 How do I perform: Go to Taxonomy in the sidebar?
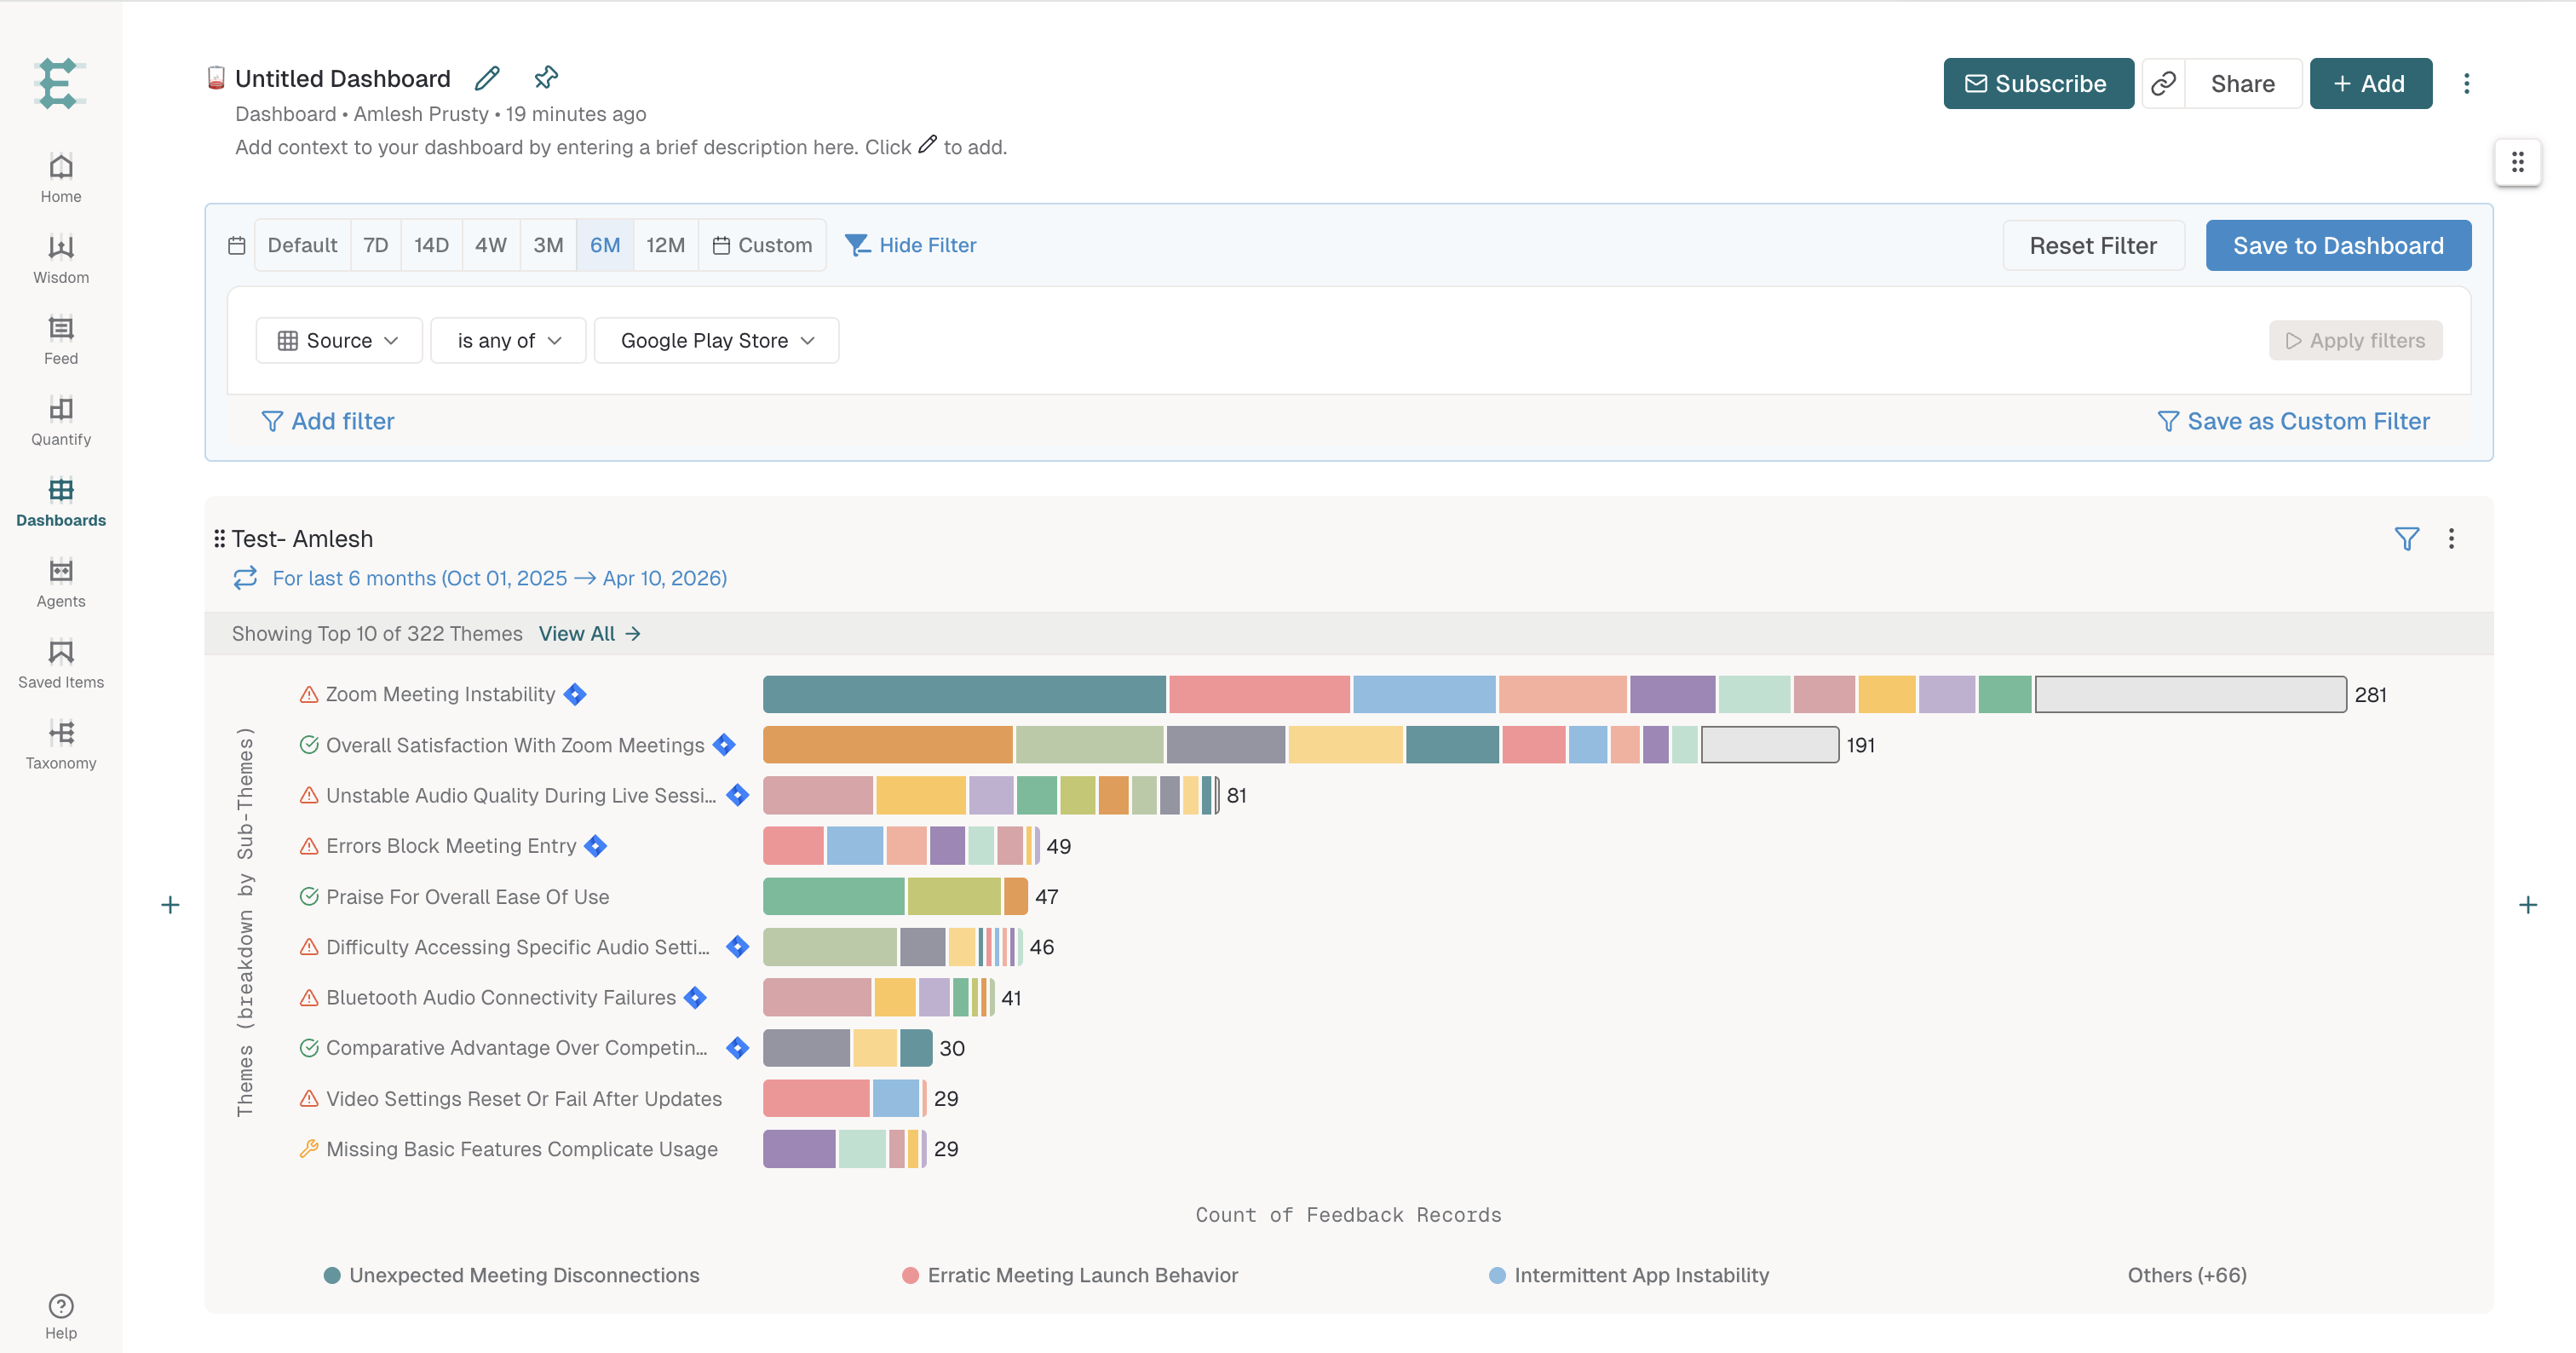pos(61,745)
